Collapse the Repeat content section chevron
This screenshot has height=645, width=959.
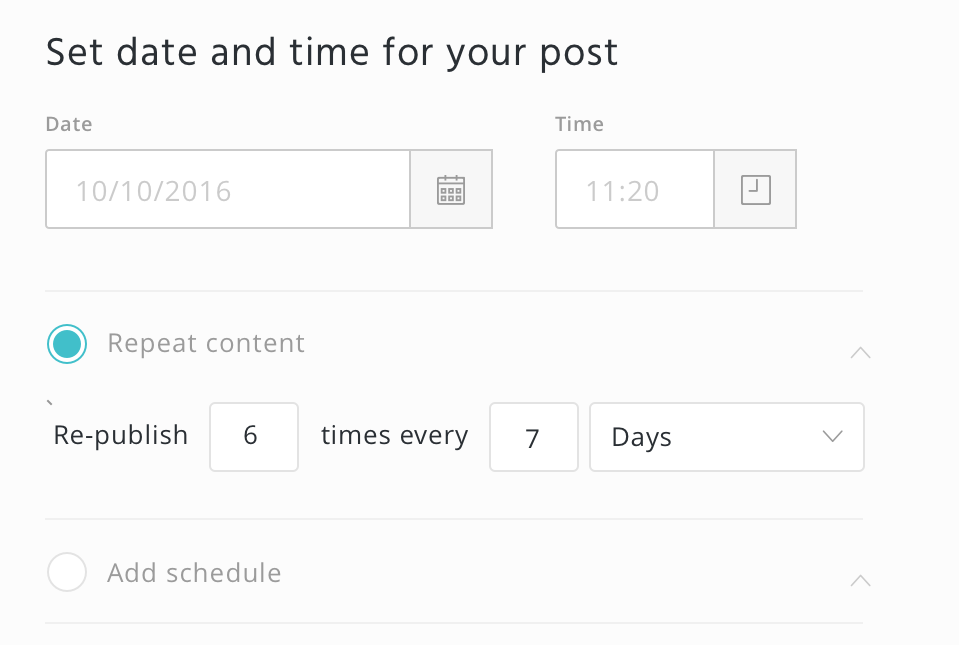(859, 352)
